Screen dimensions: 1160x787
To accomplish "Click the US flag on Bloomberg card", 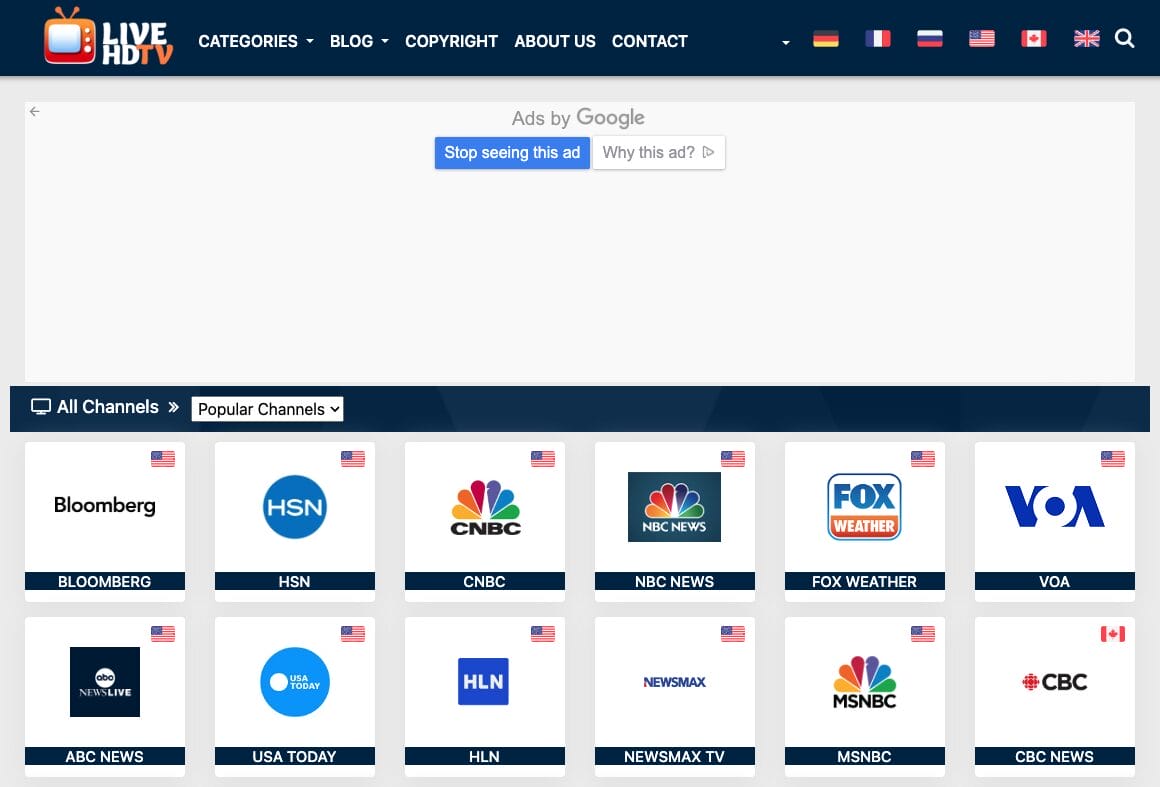I will 163,459.
